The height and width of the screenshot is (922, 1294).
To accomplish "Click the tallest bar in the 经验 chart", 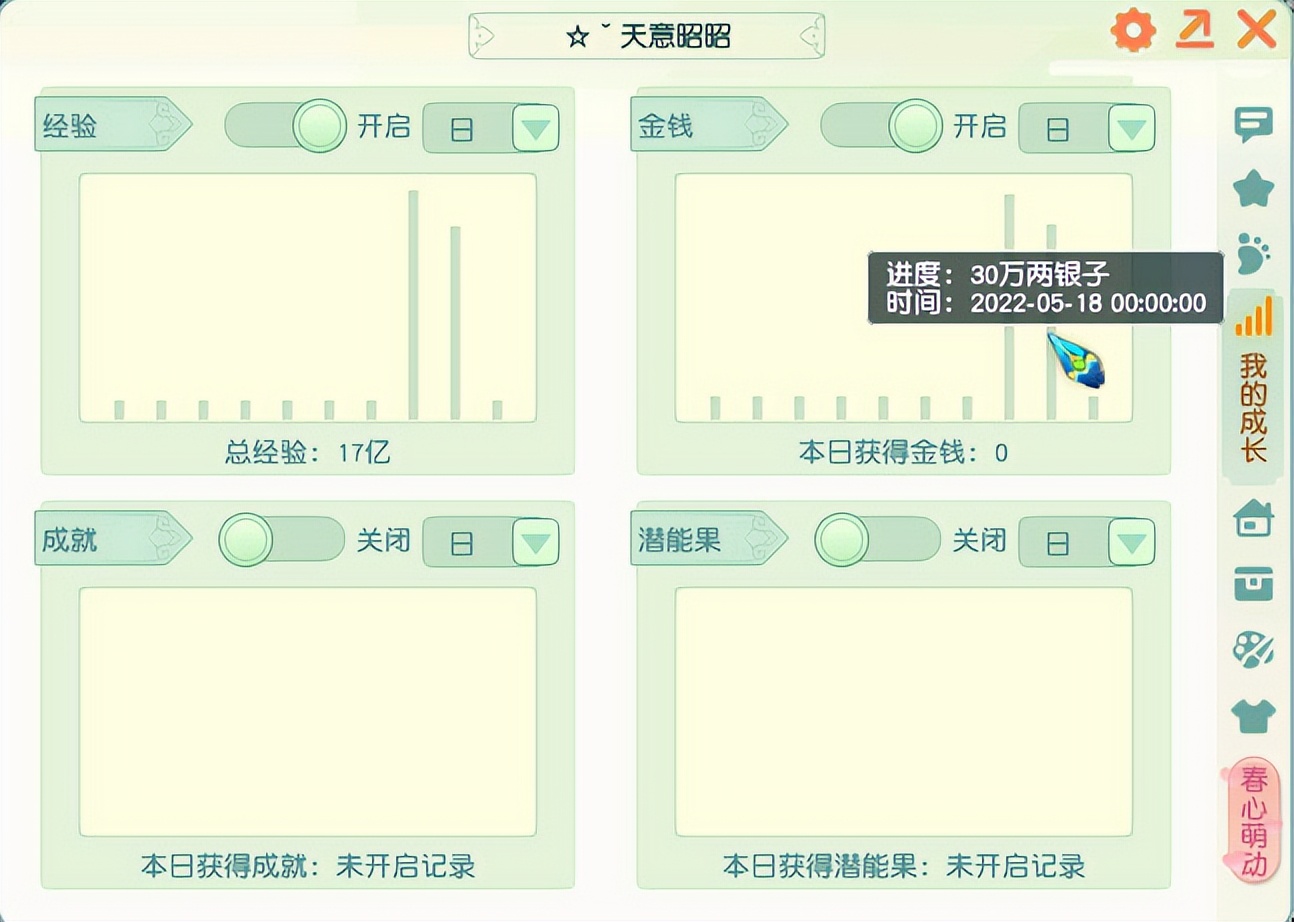I will click(415, 300).
